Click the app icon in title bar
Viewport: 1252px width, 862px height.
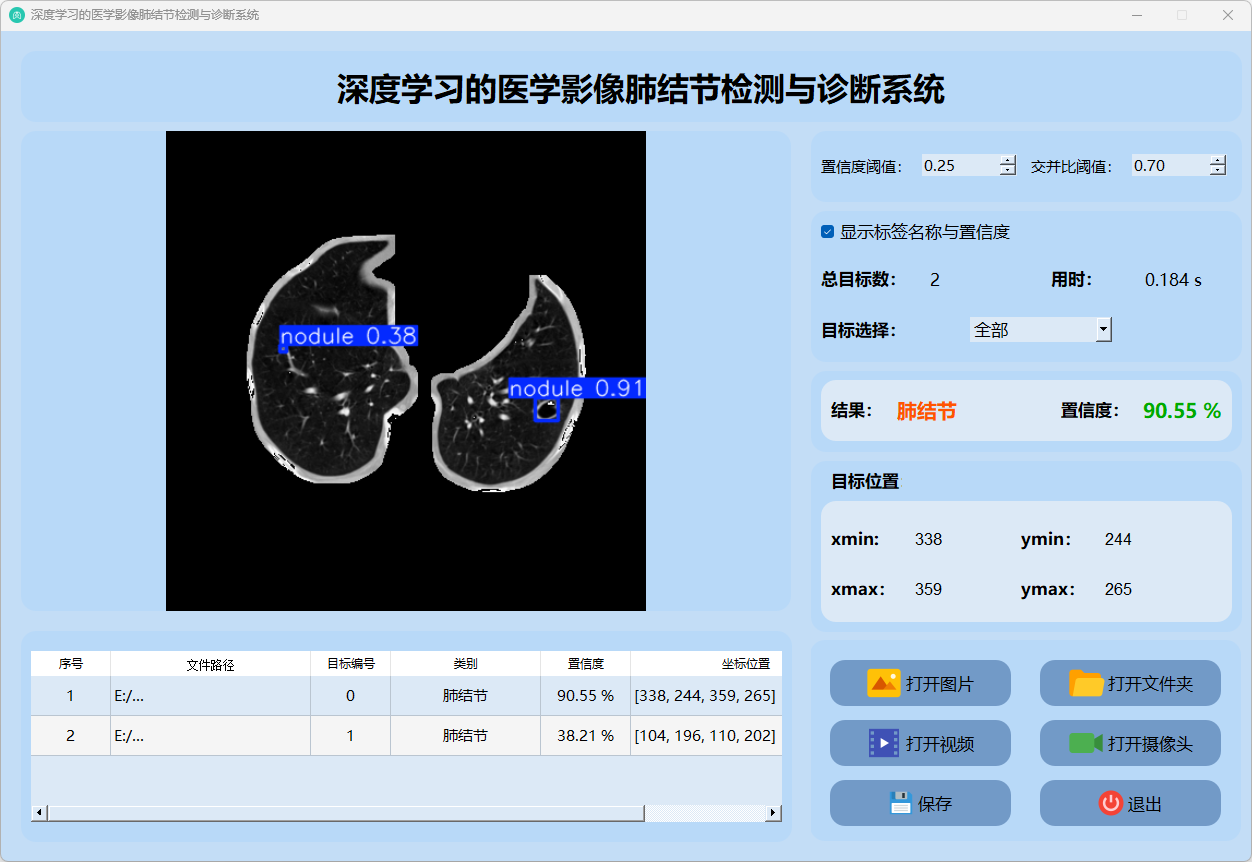pos(16,15)
